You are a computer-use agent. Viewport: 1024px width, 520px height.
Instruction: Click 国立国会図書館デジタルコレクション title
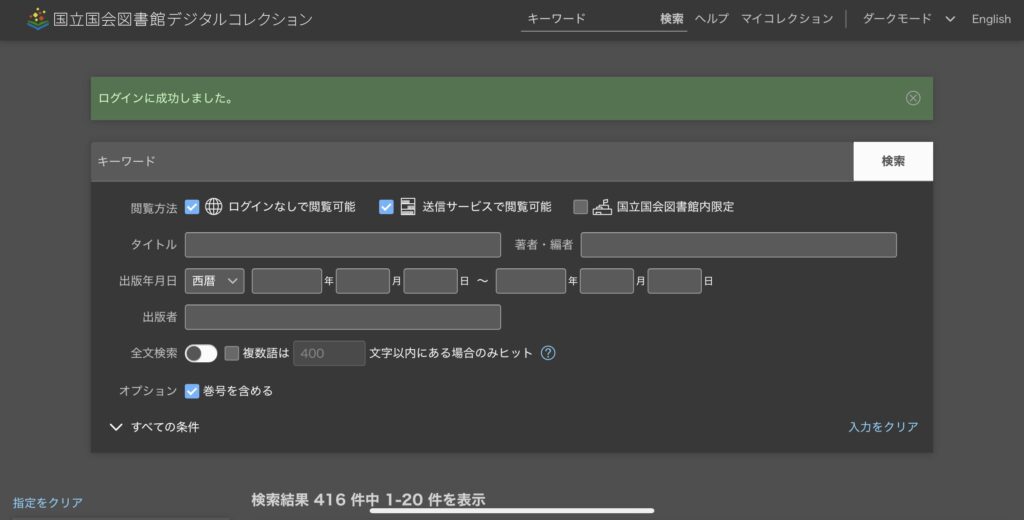click(183, 19)
